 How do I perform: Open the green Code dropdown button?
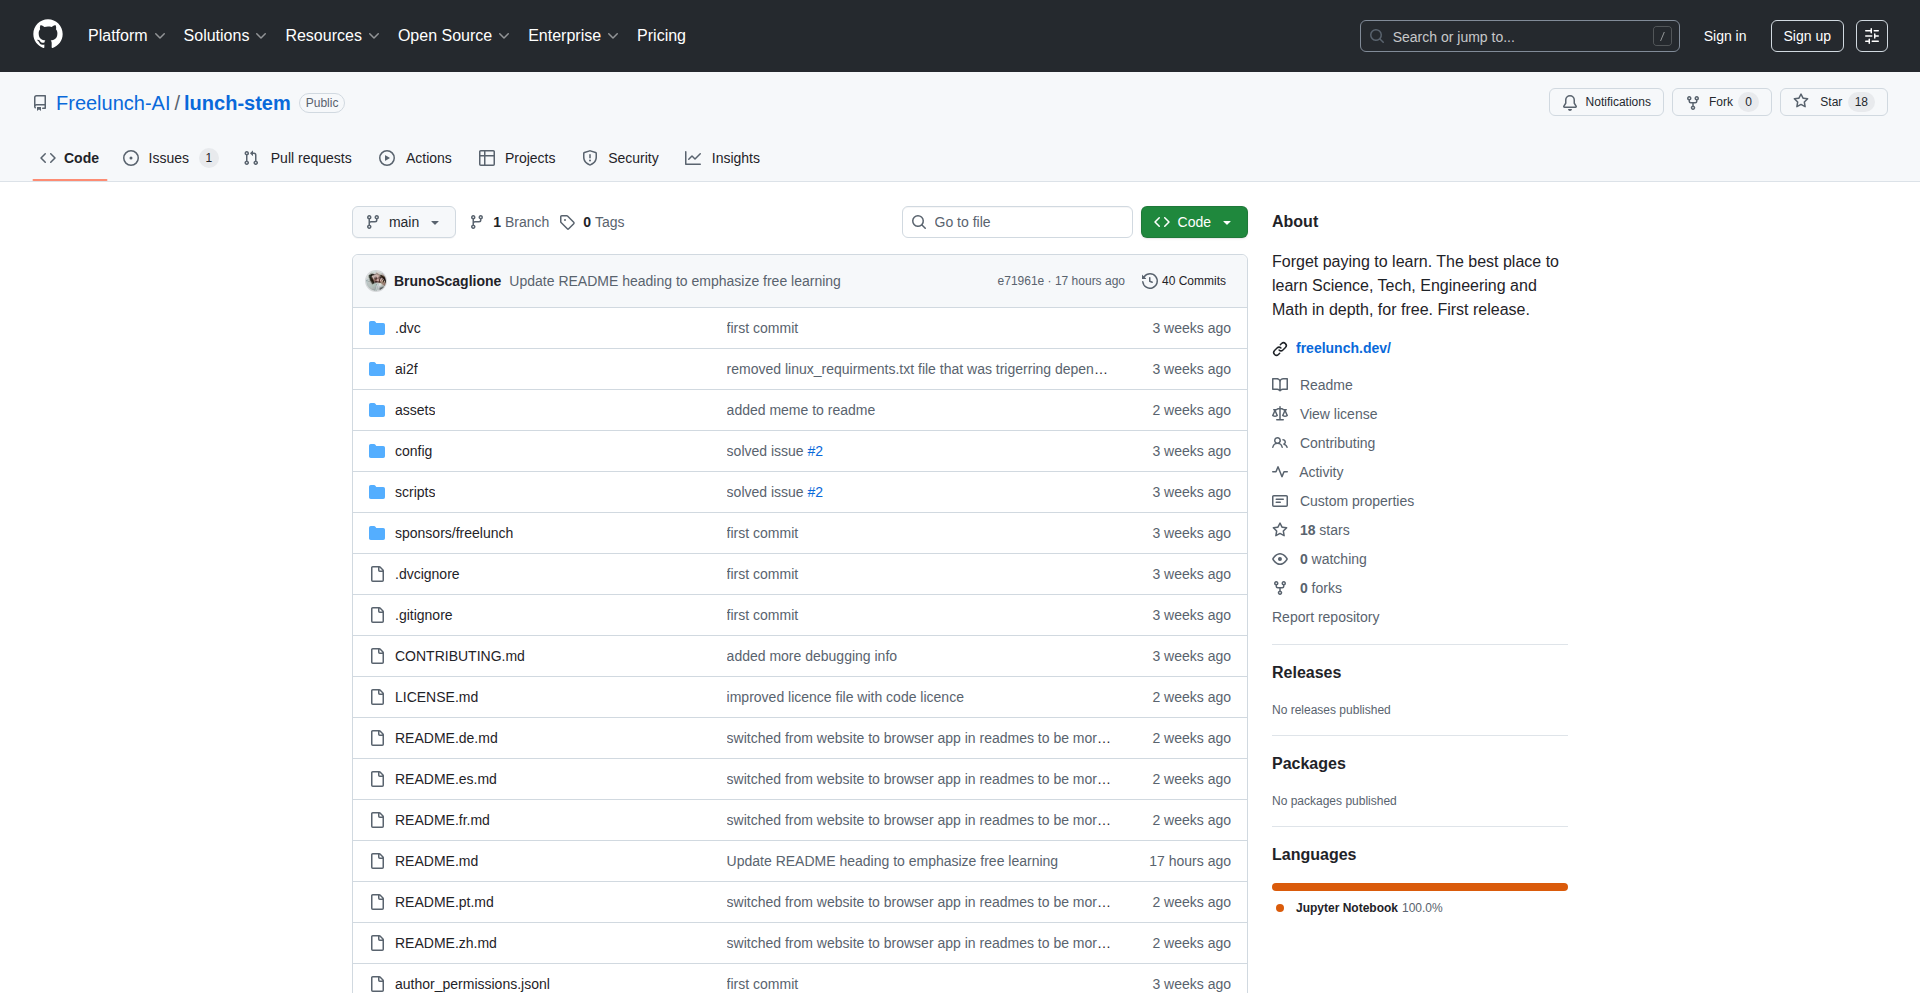click(x=1194, y=222)
